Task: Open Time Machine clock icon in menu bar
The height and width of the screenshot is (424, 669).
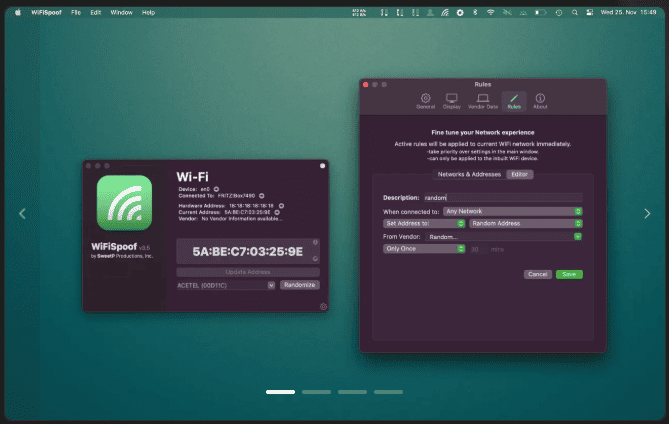Action: (558, 12)
